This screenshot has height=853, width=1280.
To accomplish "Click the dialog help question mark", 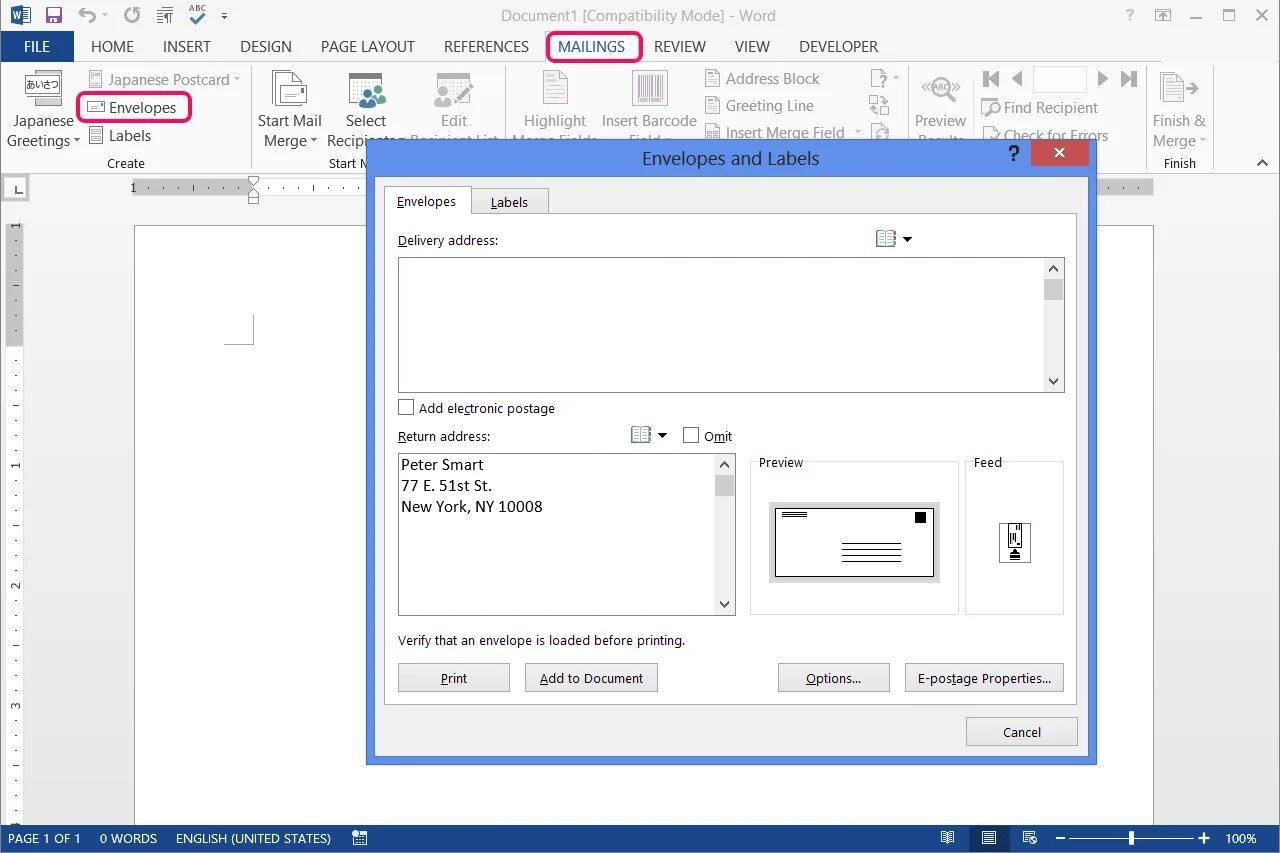I will tap(1013, 153).
